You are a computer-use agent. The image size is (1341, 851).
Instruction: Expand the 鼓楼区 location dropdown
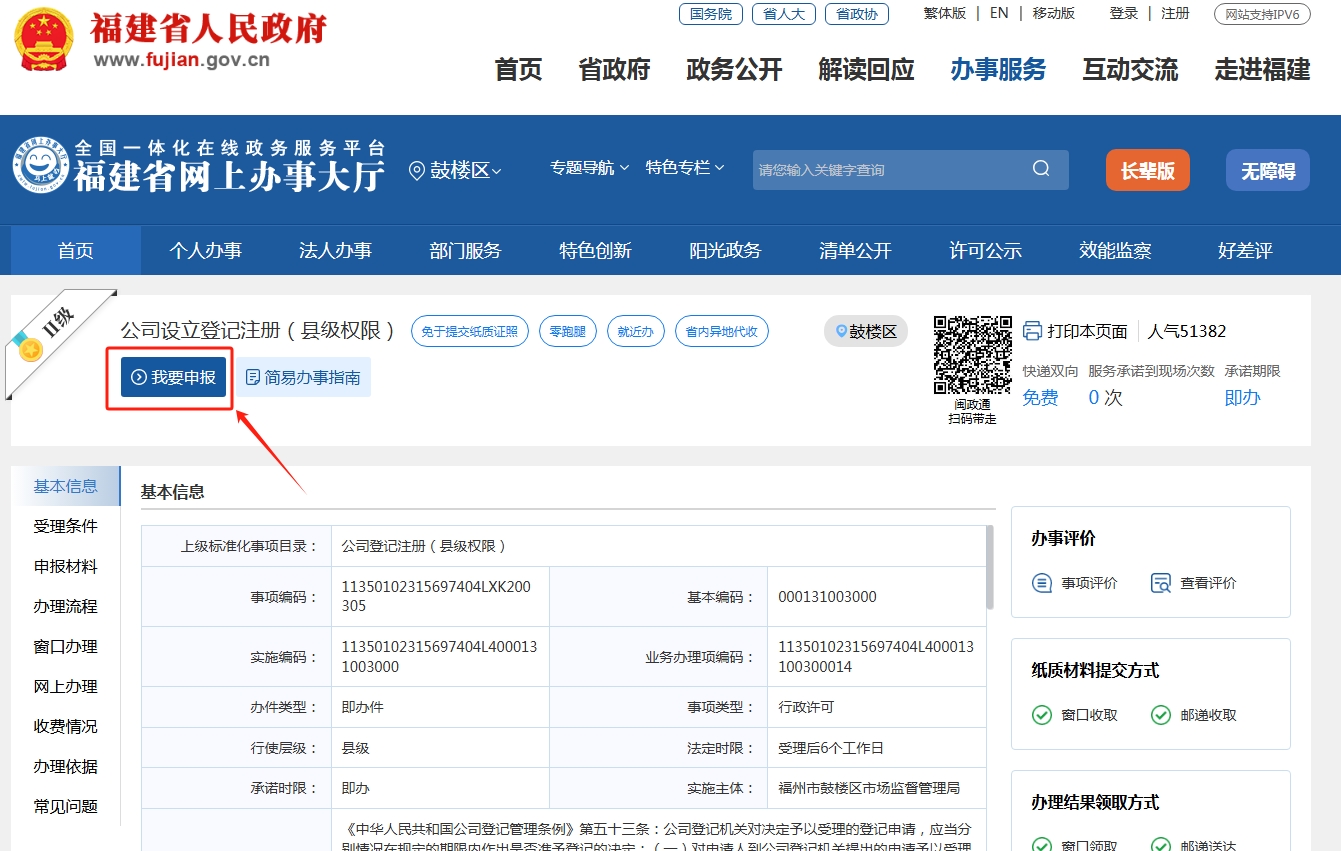(x=456, y=171)
